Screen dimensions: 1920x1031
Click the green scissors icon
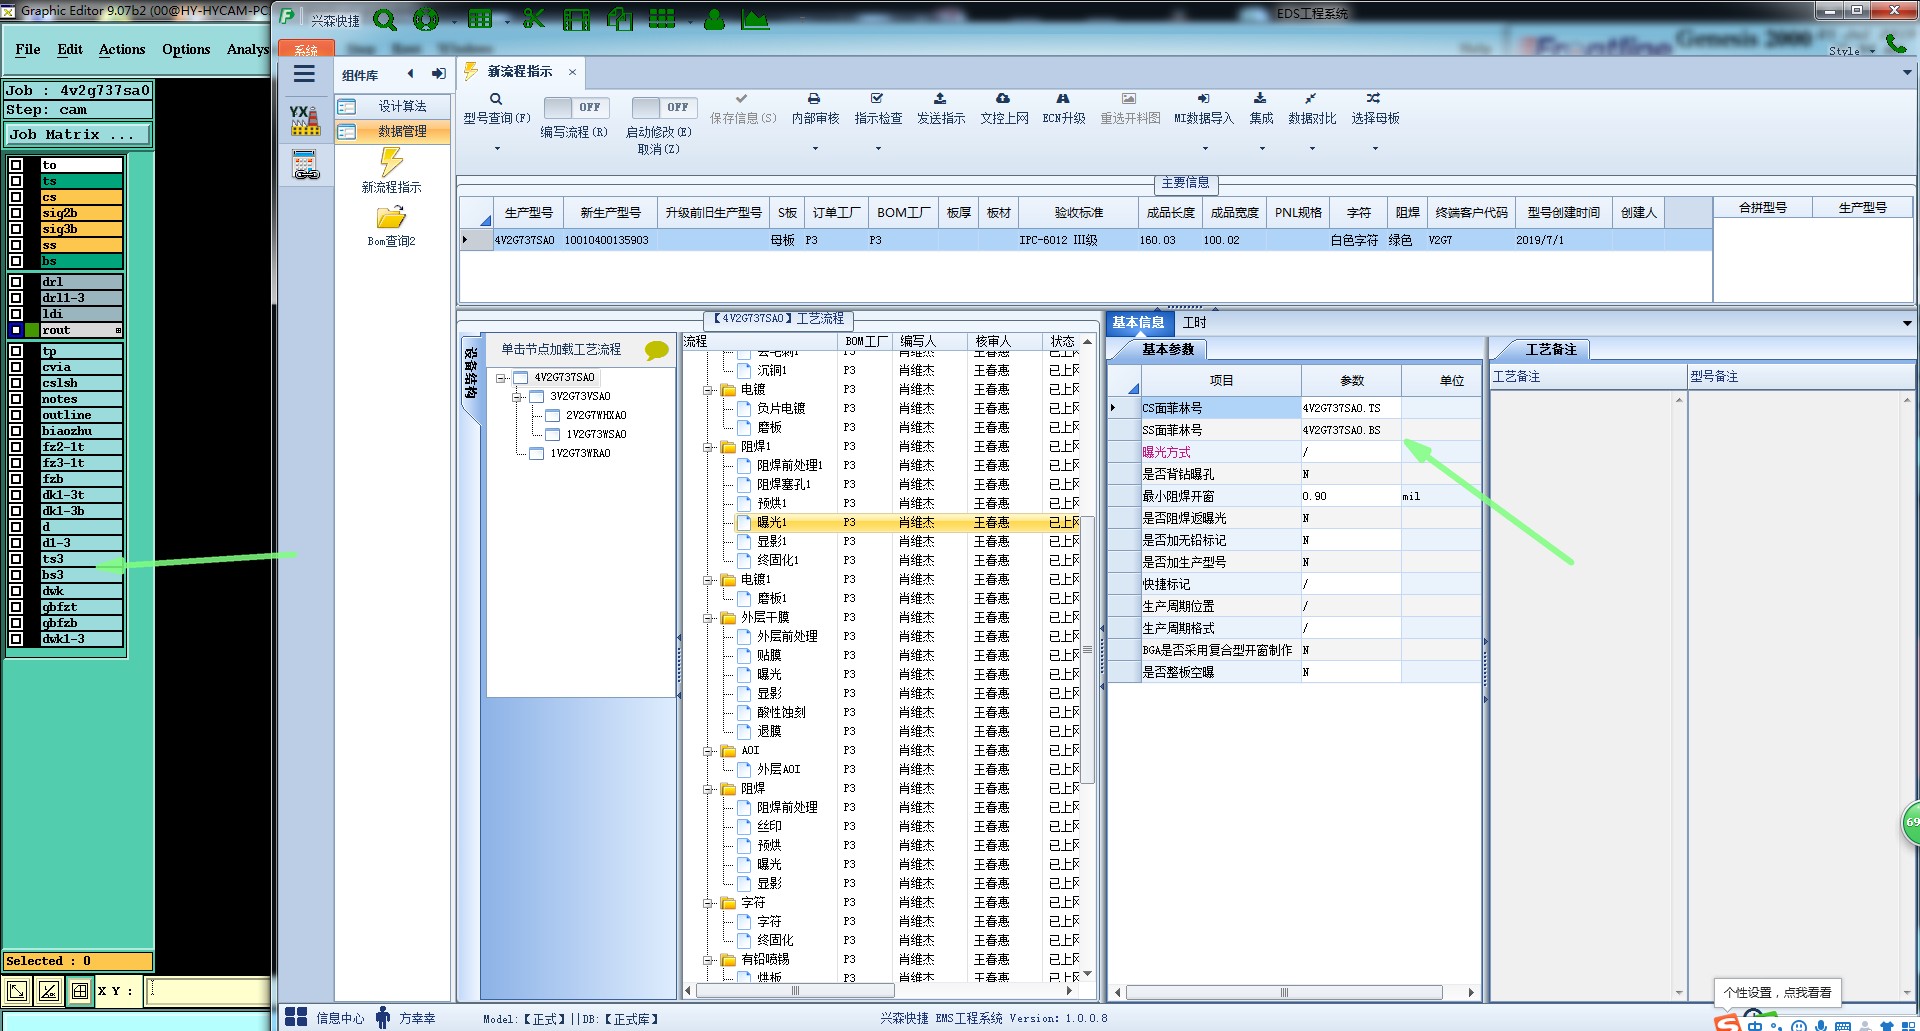coord(534,19)
